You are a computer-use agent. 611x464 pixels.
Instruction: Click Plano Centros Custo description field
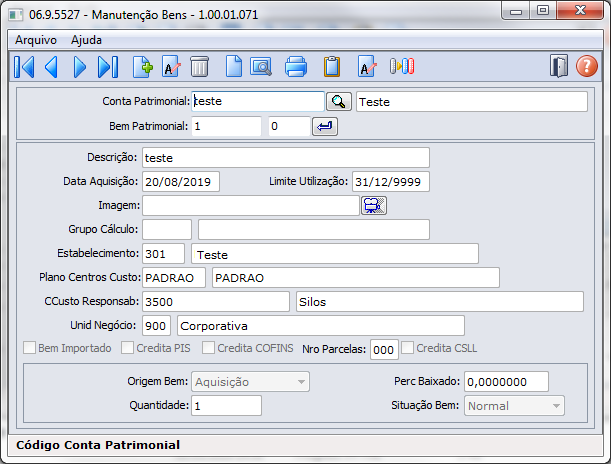356,277
